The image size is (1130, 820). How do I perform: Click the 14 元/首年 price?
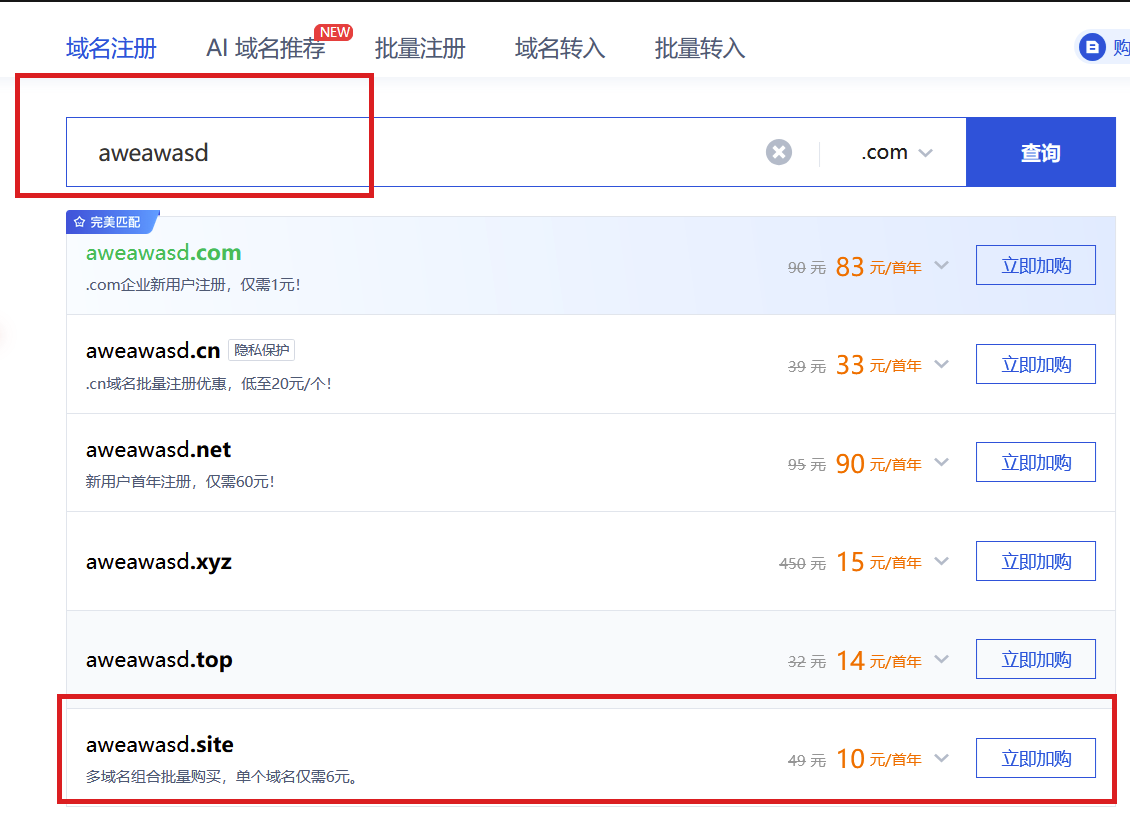(878, 660)
